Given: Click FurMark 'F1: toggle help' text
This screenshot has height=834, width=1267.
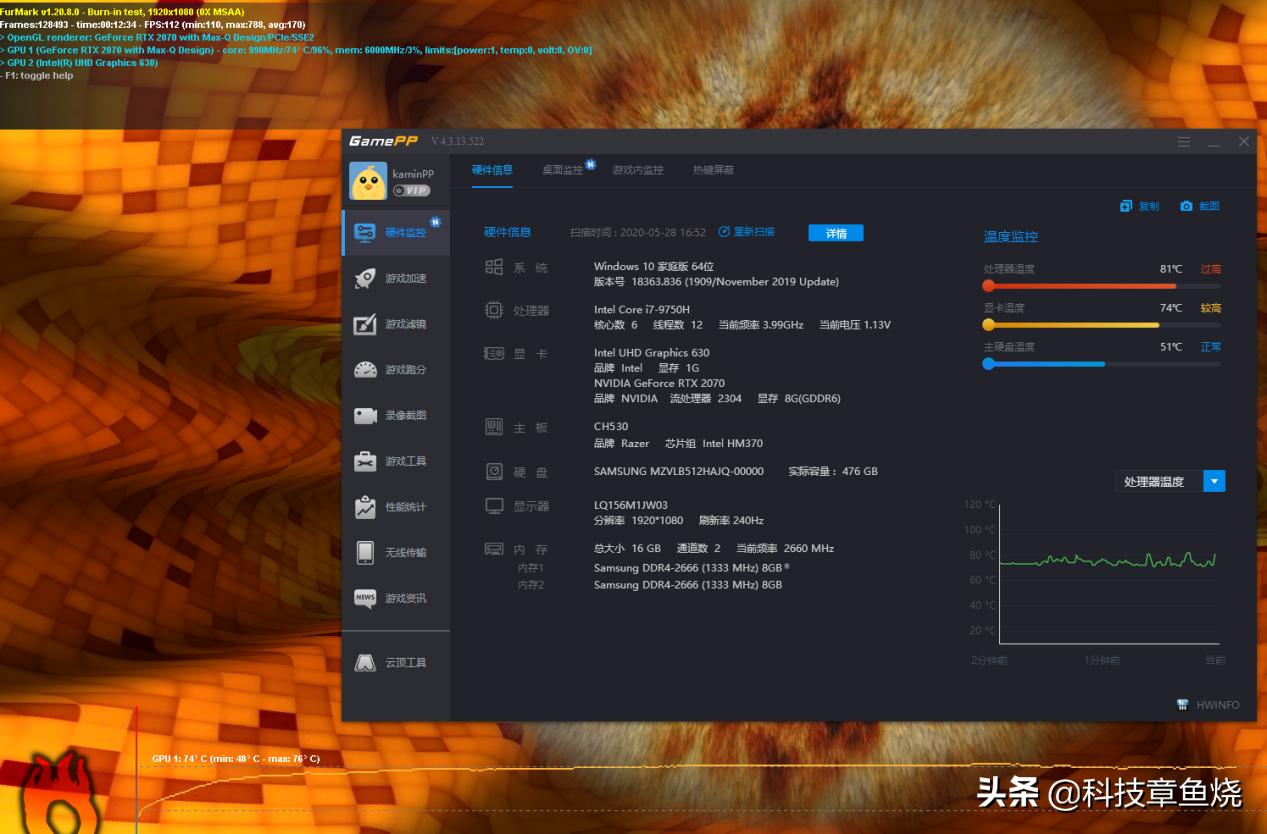Looking at the screenshot, I should pyautogui.click(x=38, y=75).
